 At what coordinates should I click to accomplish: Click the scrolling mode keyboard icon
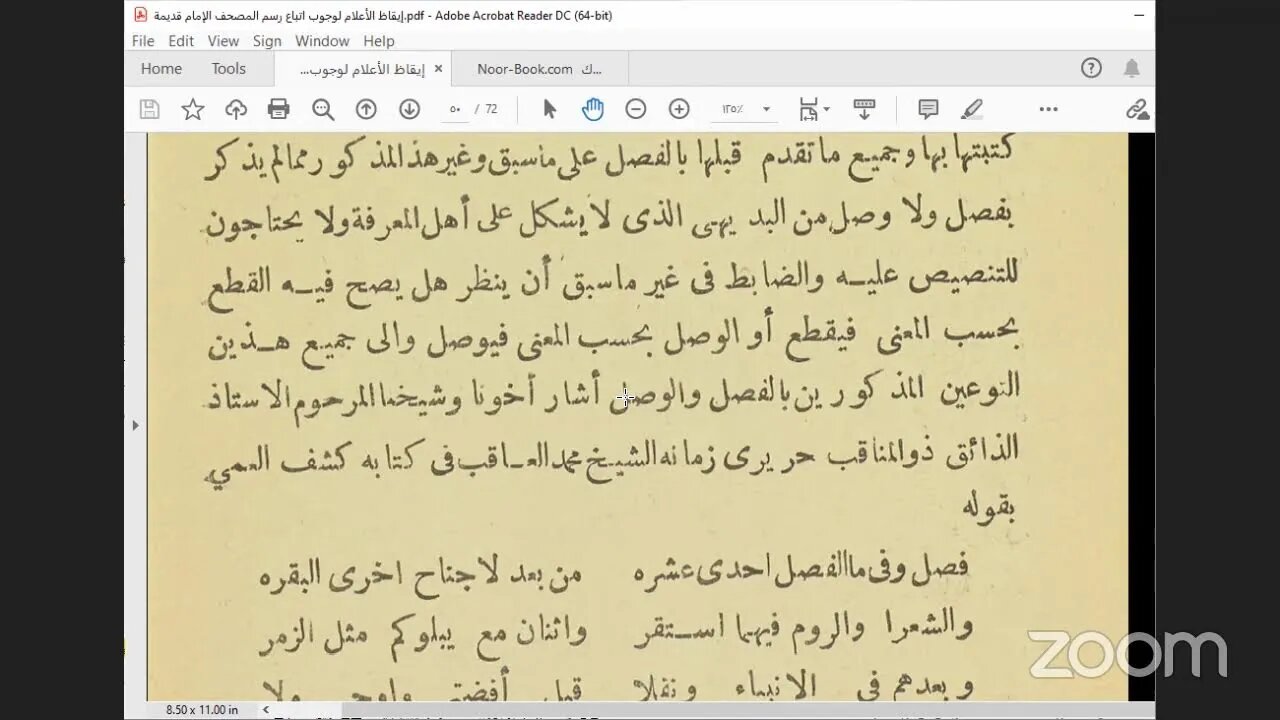pos(864,109)
